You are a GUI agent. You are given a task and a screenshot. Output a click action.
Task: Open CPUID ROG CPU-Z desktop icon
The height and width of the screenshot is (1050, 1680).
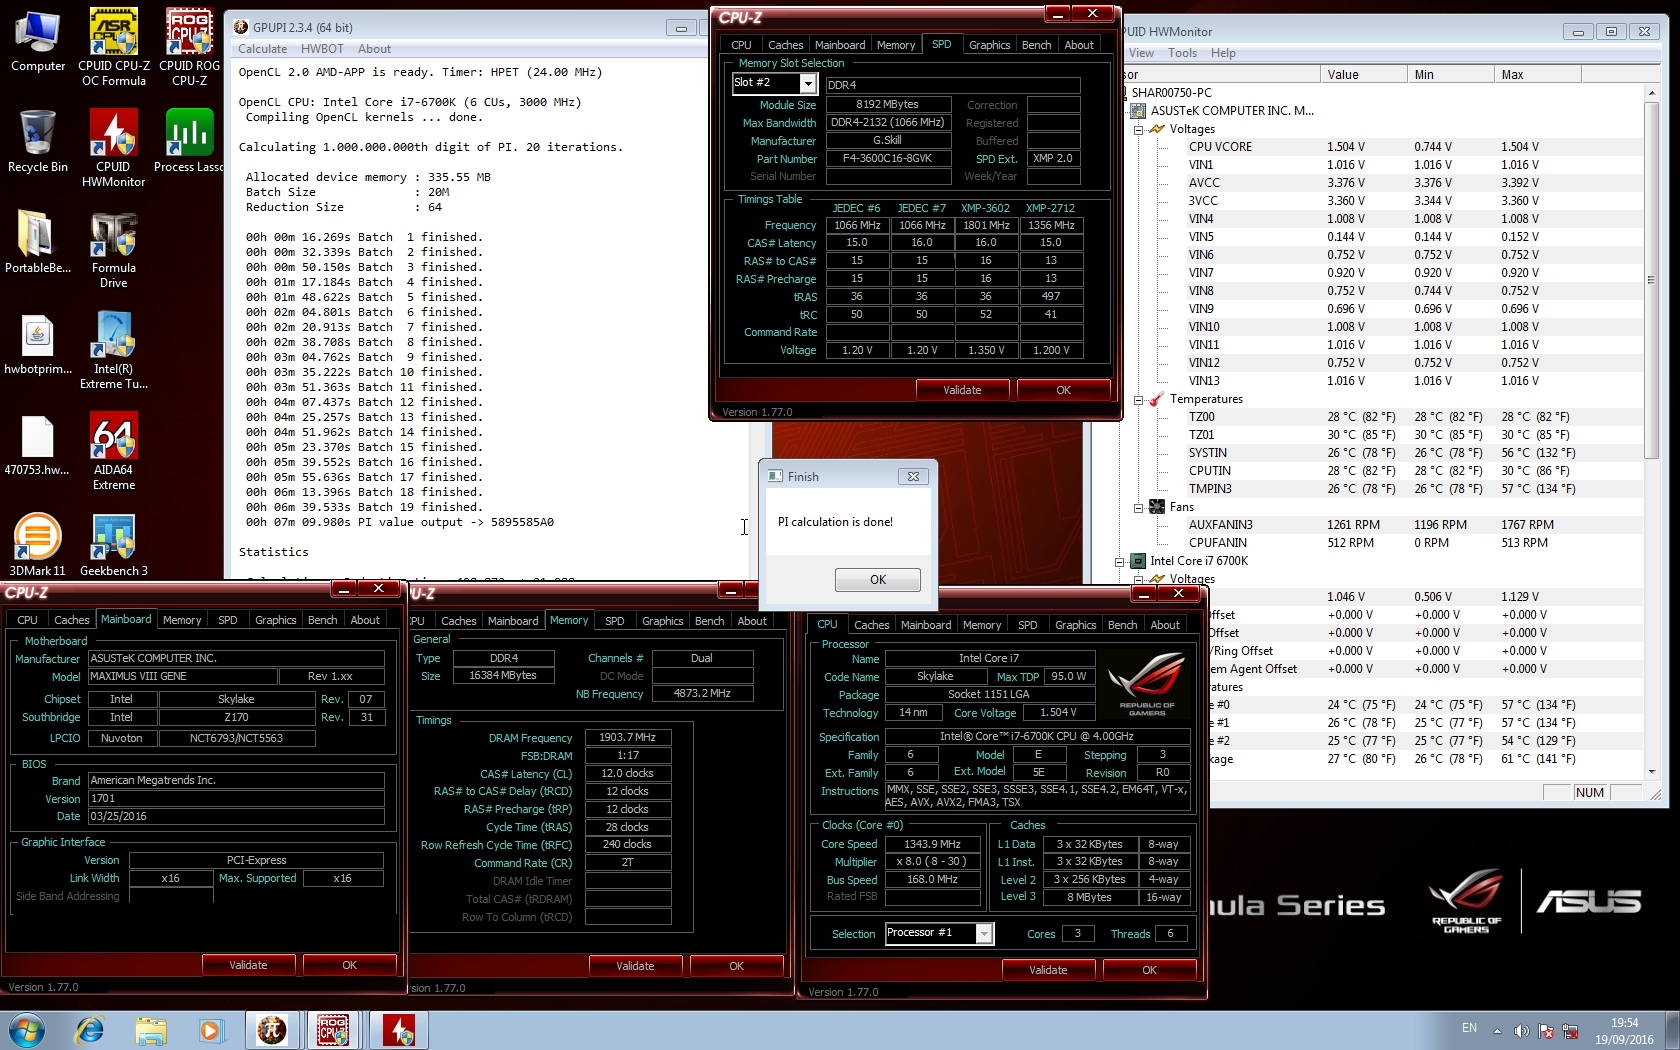click(189, 47)
